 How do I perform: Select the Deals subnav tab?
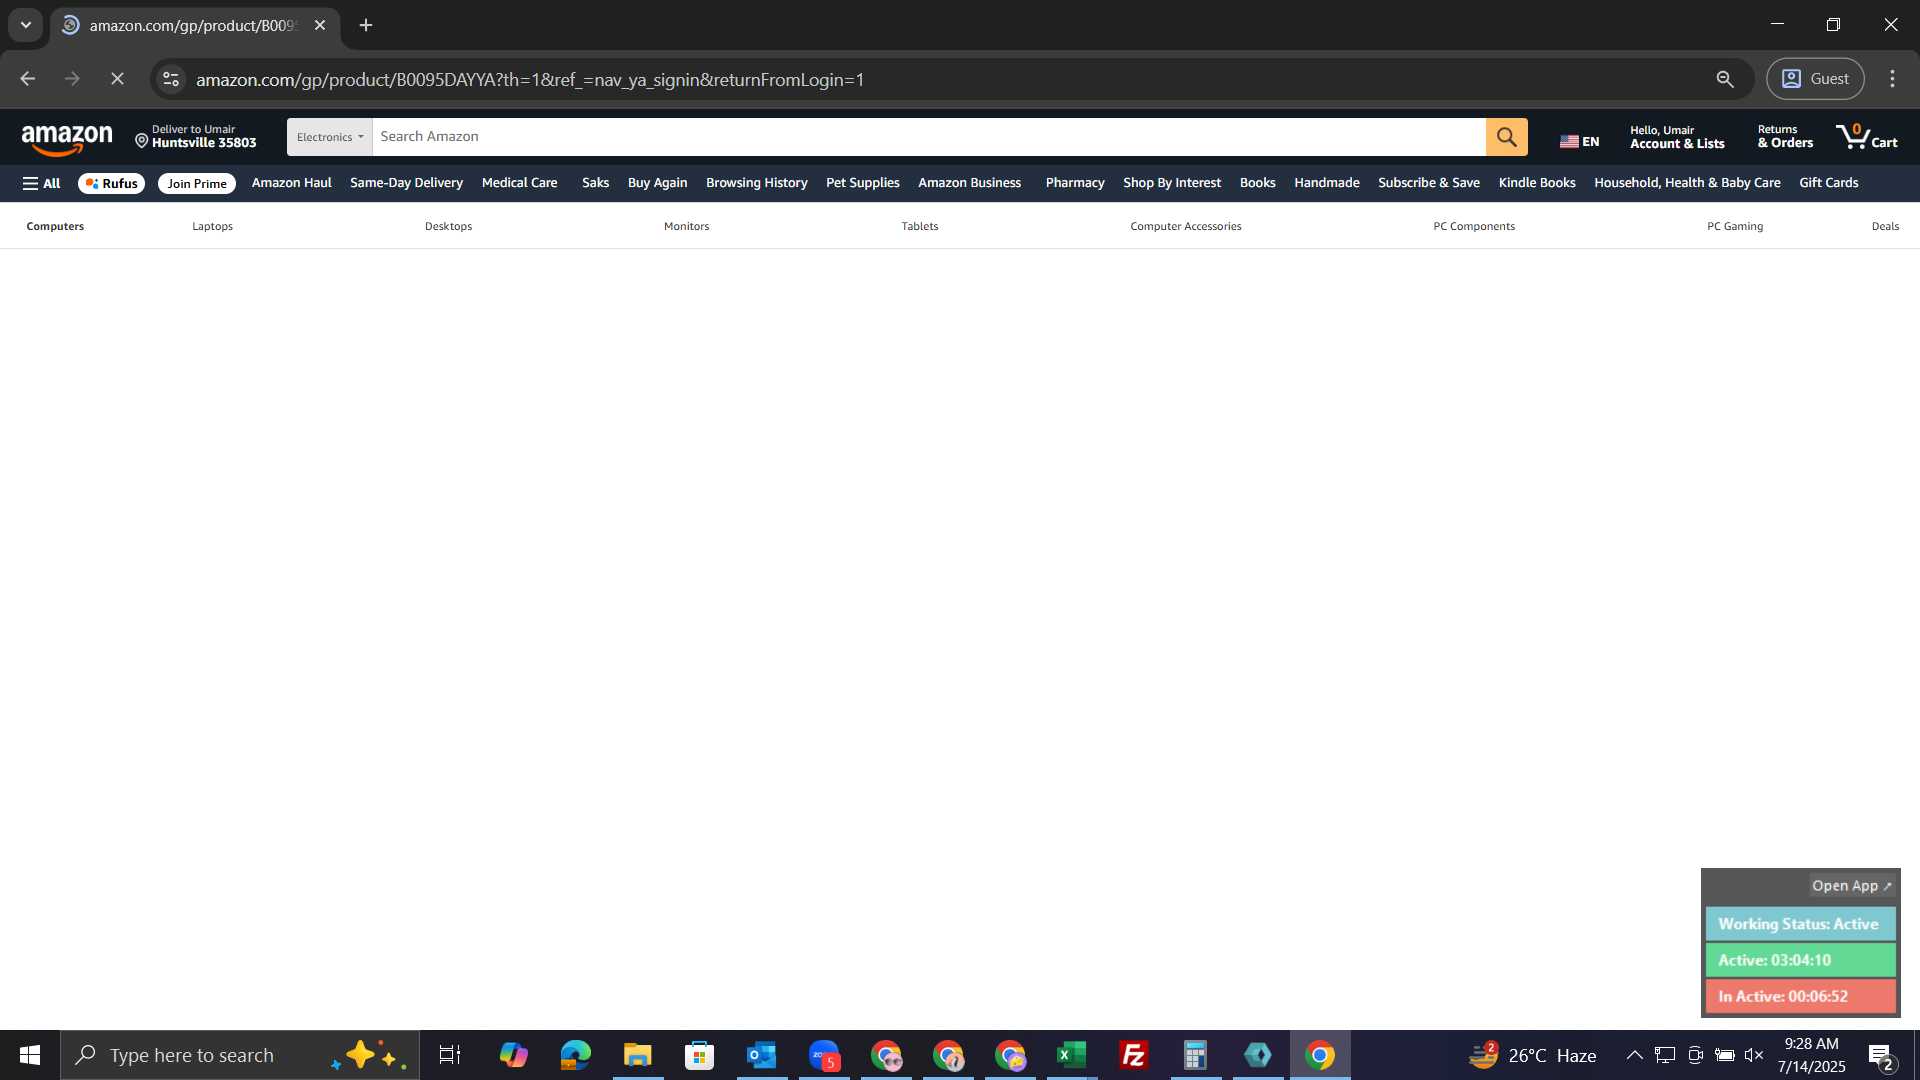(x=1885, y=226)
